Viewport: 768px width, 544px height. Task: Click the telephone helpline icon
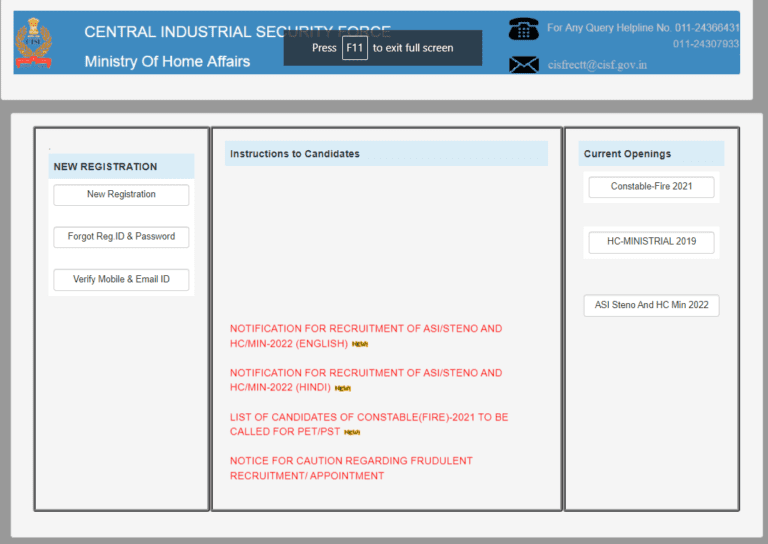click(x=524, y=29)
